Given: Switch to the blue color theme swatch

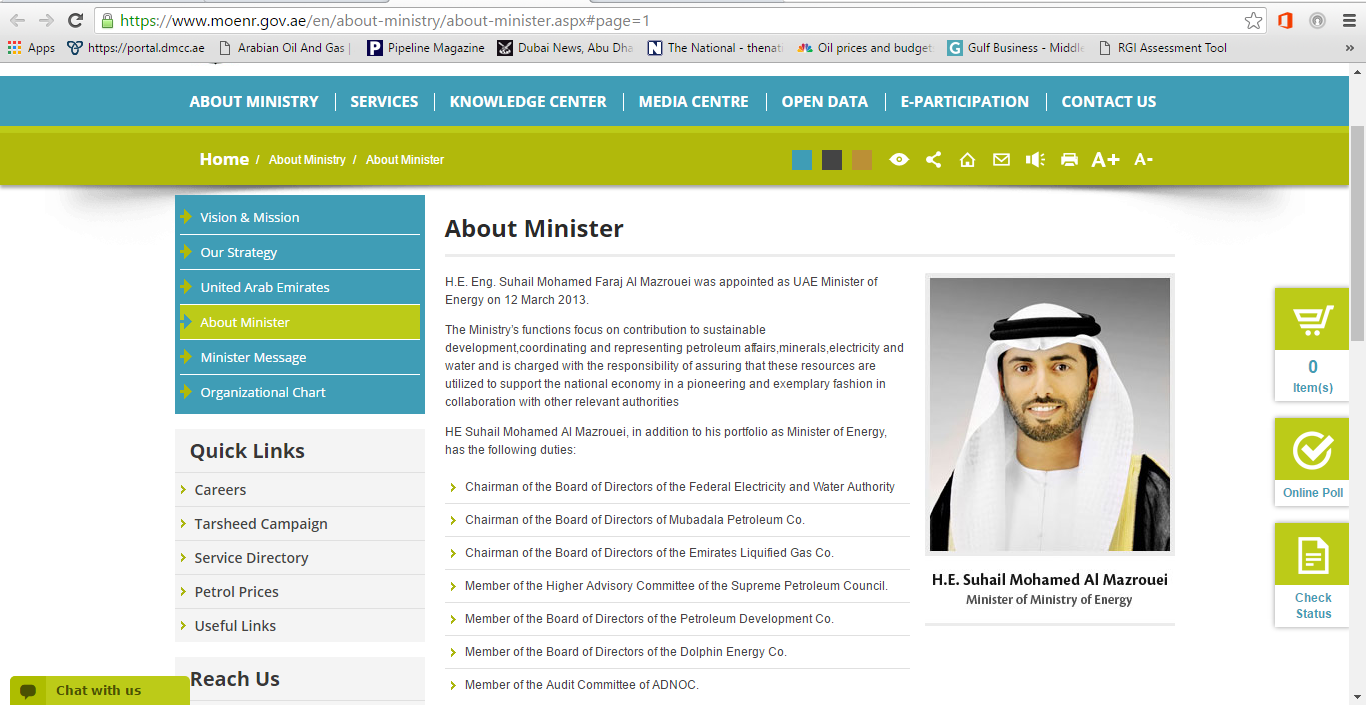Looking at the screenshot, I should click(802, 160).
